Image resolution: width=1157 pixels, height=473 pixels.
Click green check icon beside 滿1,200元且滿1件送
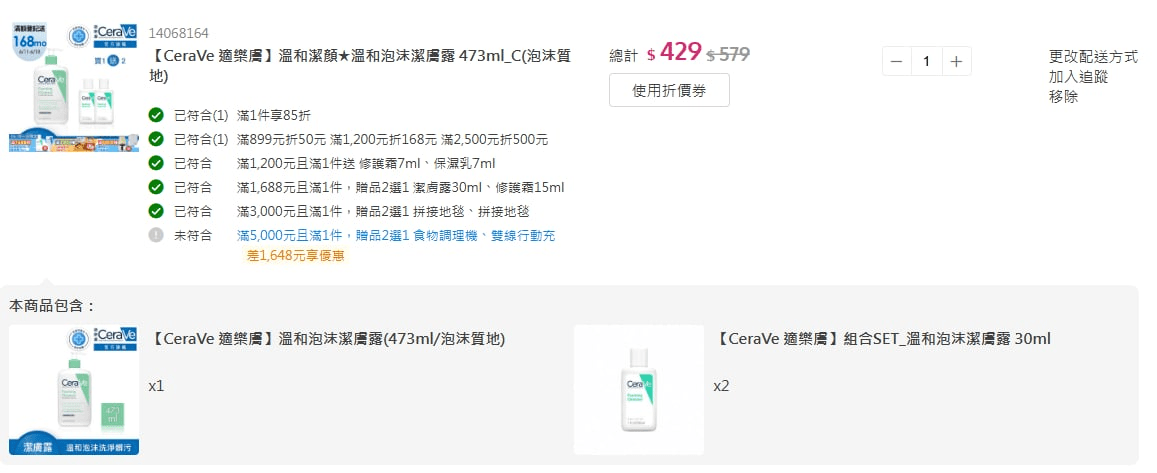click(156, 163)
